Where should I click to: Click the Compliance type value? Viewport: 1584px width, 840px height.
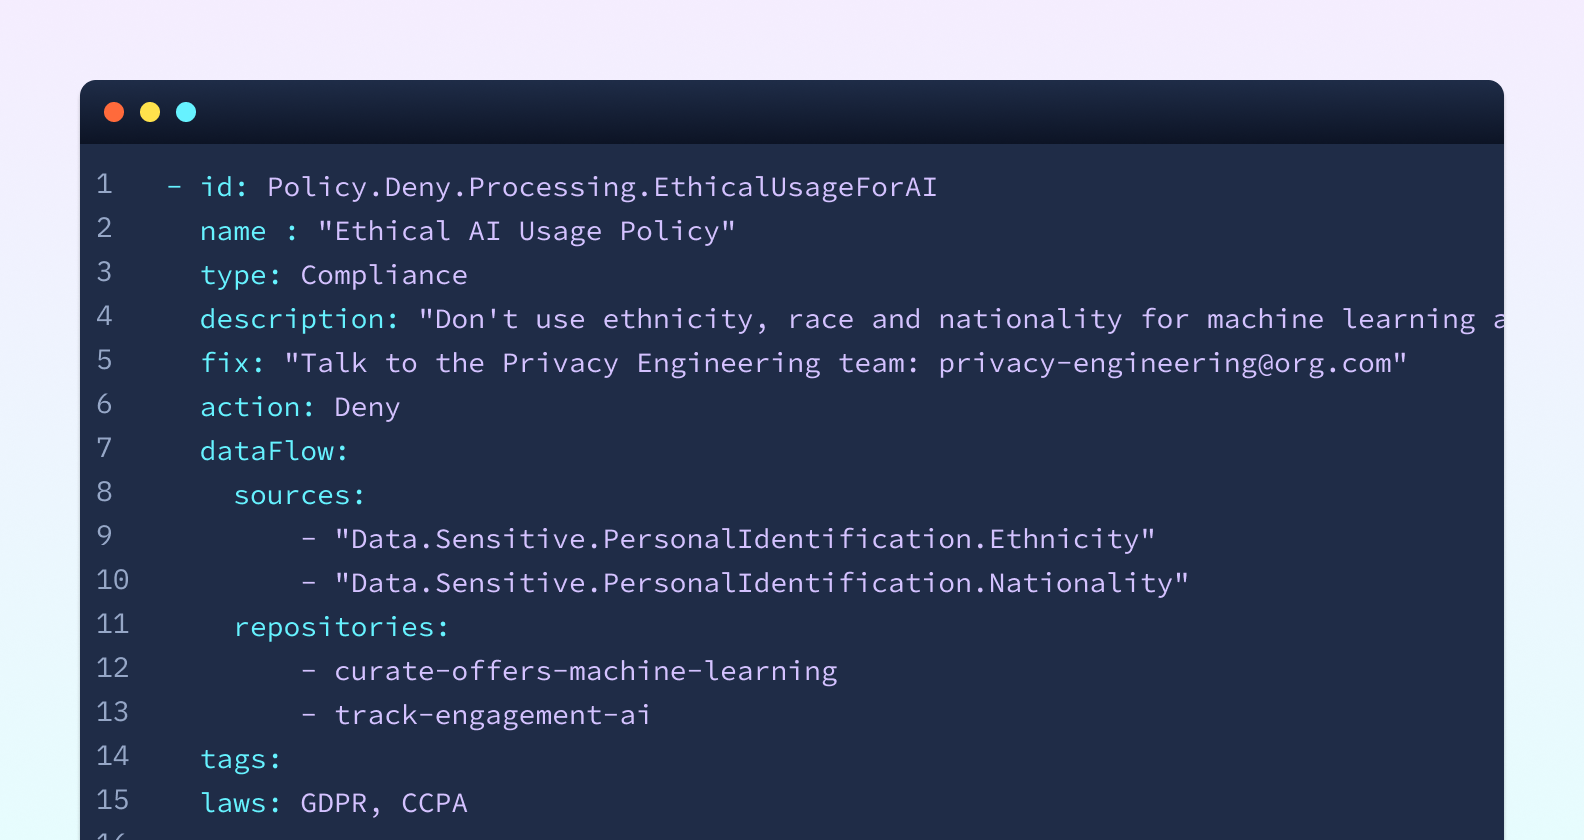pos(384,275)
